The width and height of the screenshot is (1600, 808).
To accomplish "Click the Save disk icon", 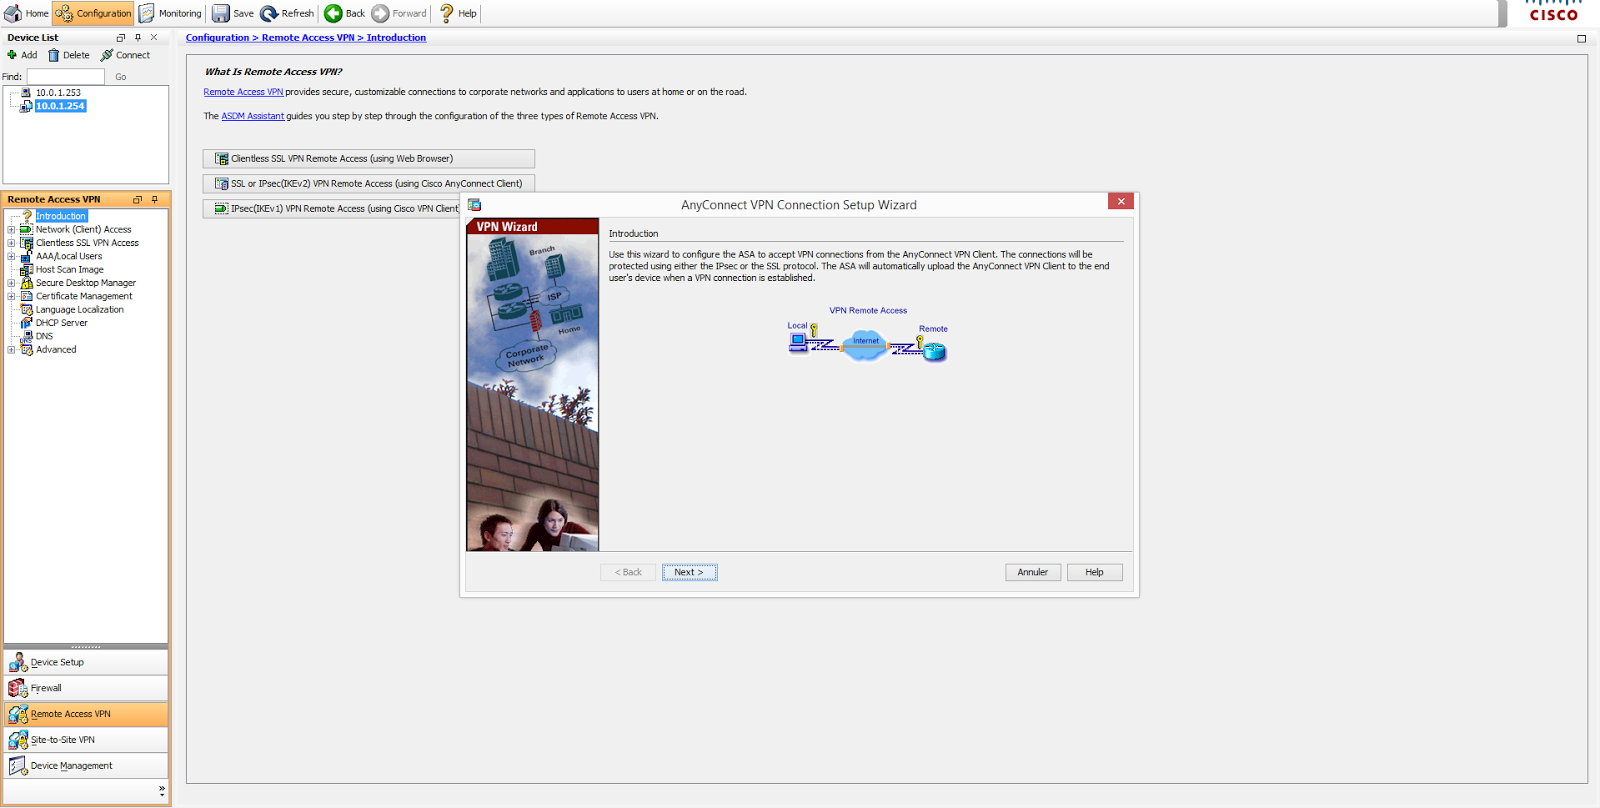I will 220,13.
